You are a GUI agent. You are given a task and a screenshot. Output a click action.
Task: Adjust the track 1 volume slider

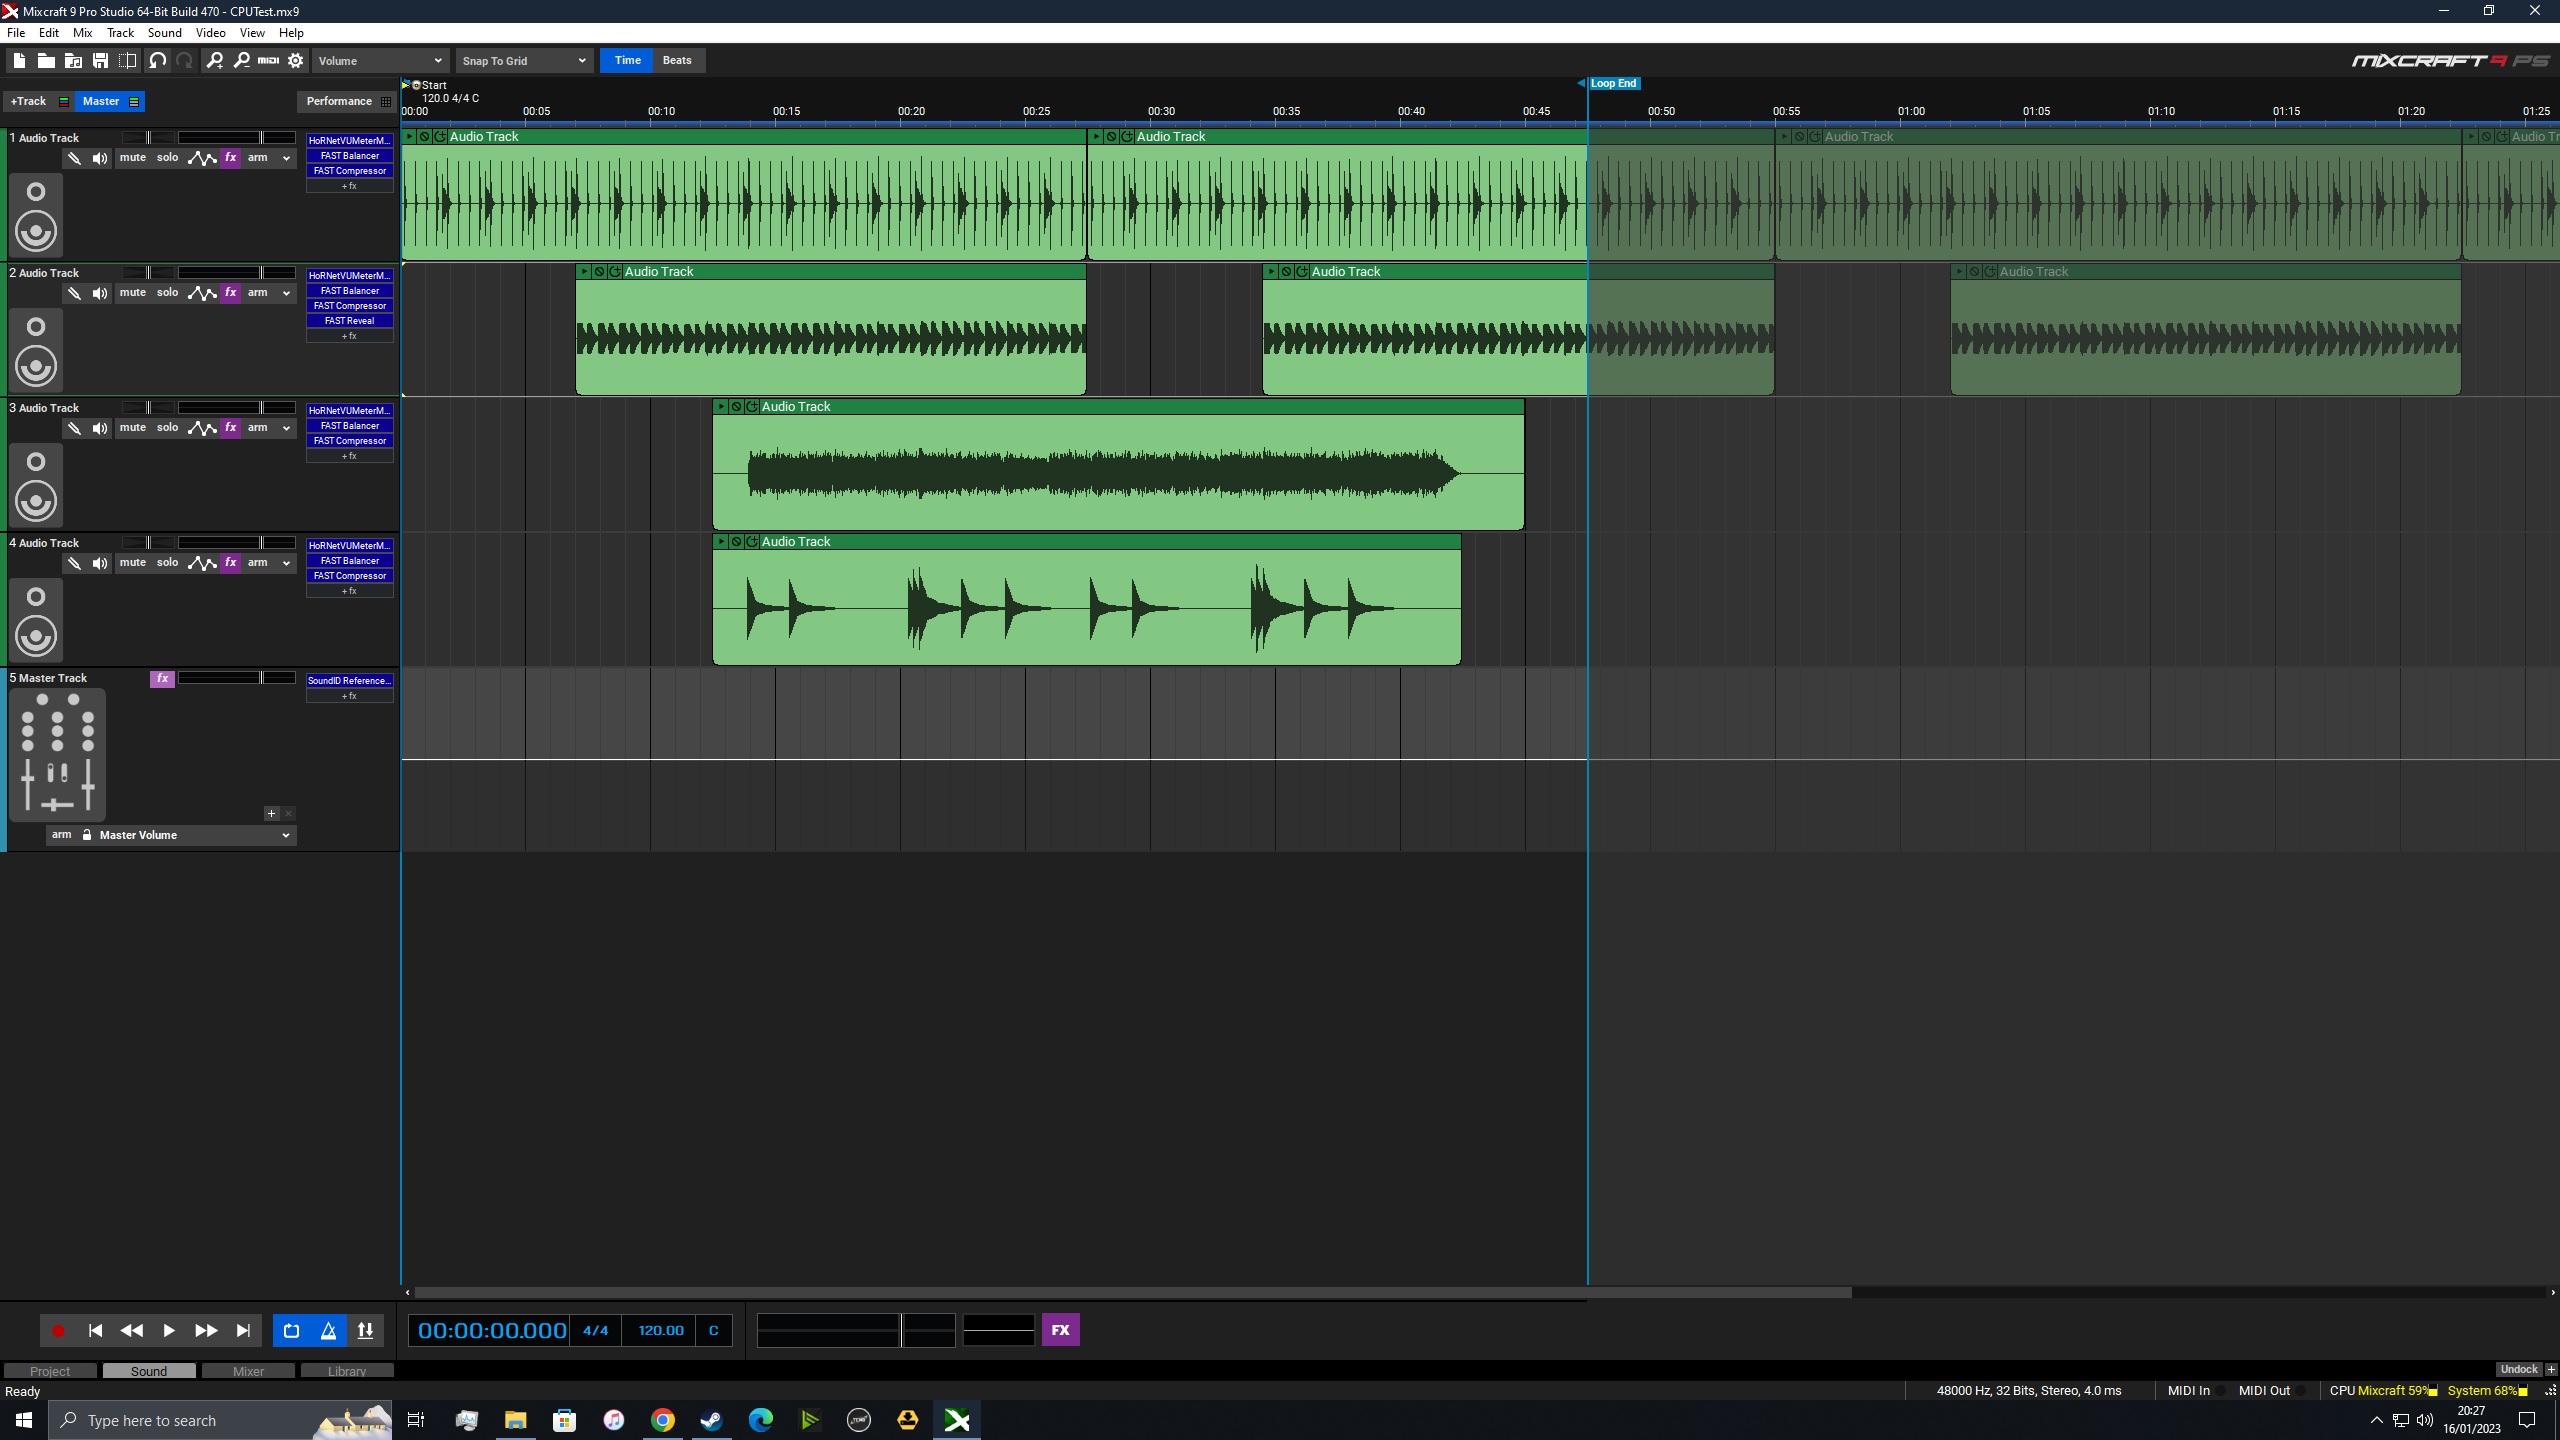click(236, 137)
